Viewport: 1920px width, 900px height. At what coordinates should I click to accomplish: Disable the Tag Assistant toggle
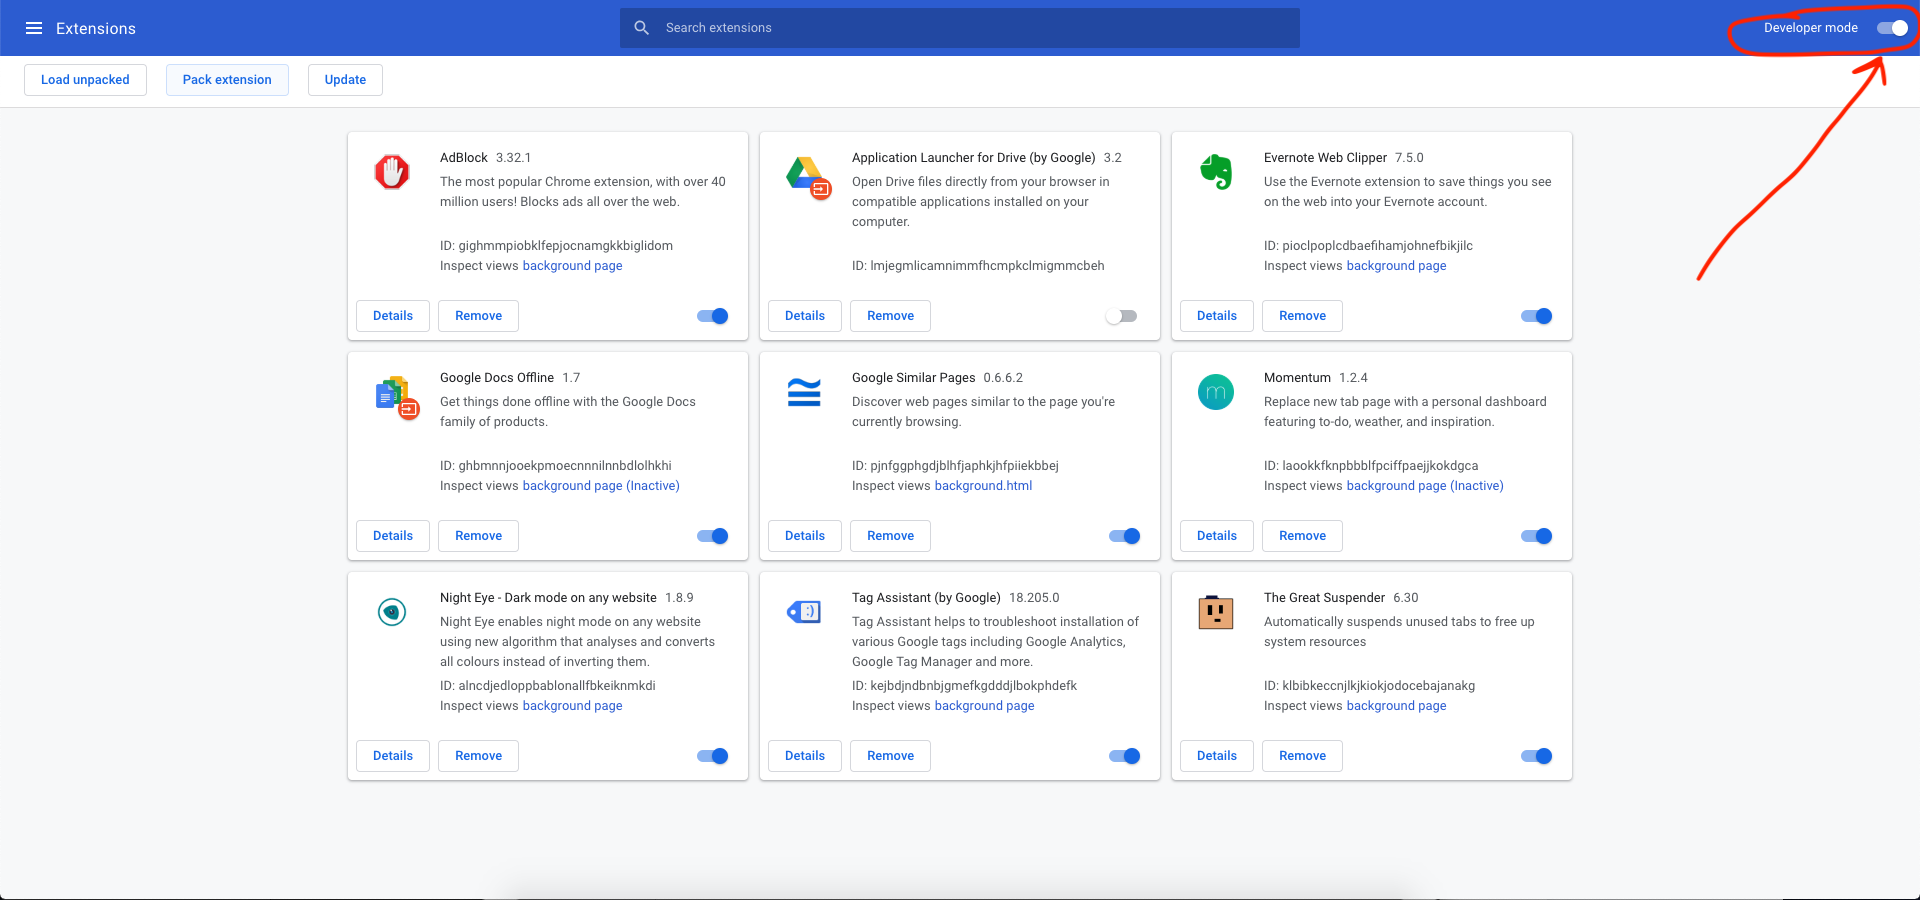point(1125,756)
